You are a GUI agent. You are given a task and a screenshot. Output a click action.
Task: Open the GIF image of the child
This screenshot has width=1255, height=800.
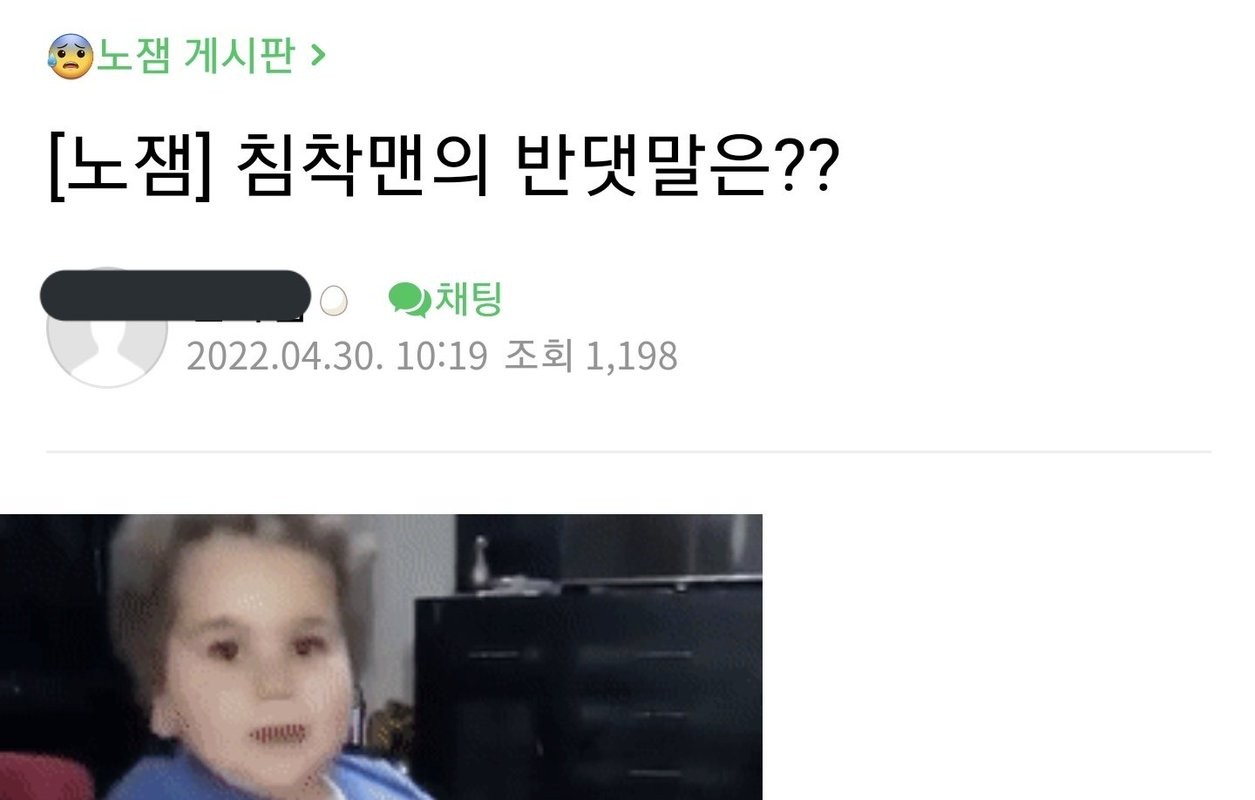(x=381, y=657)
